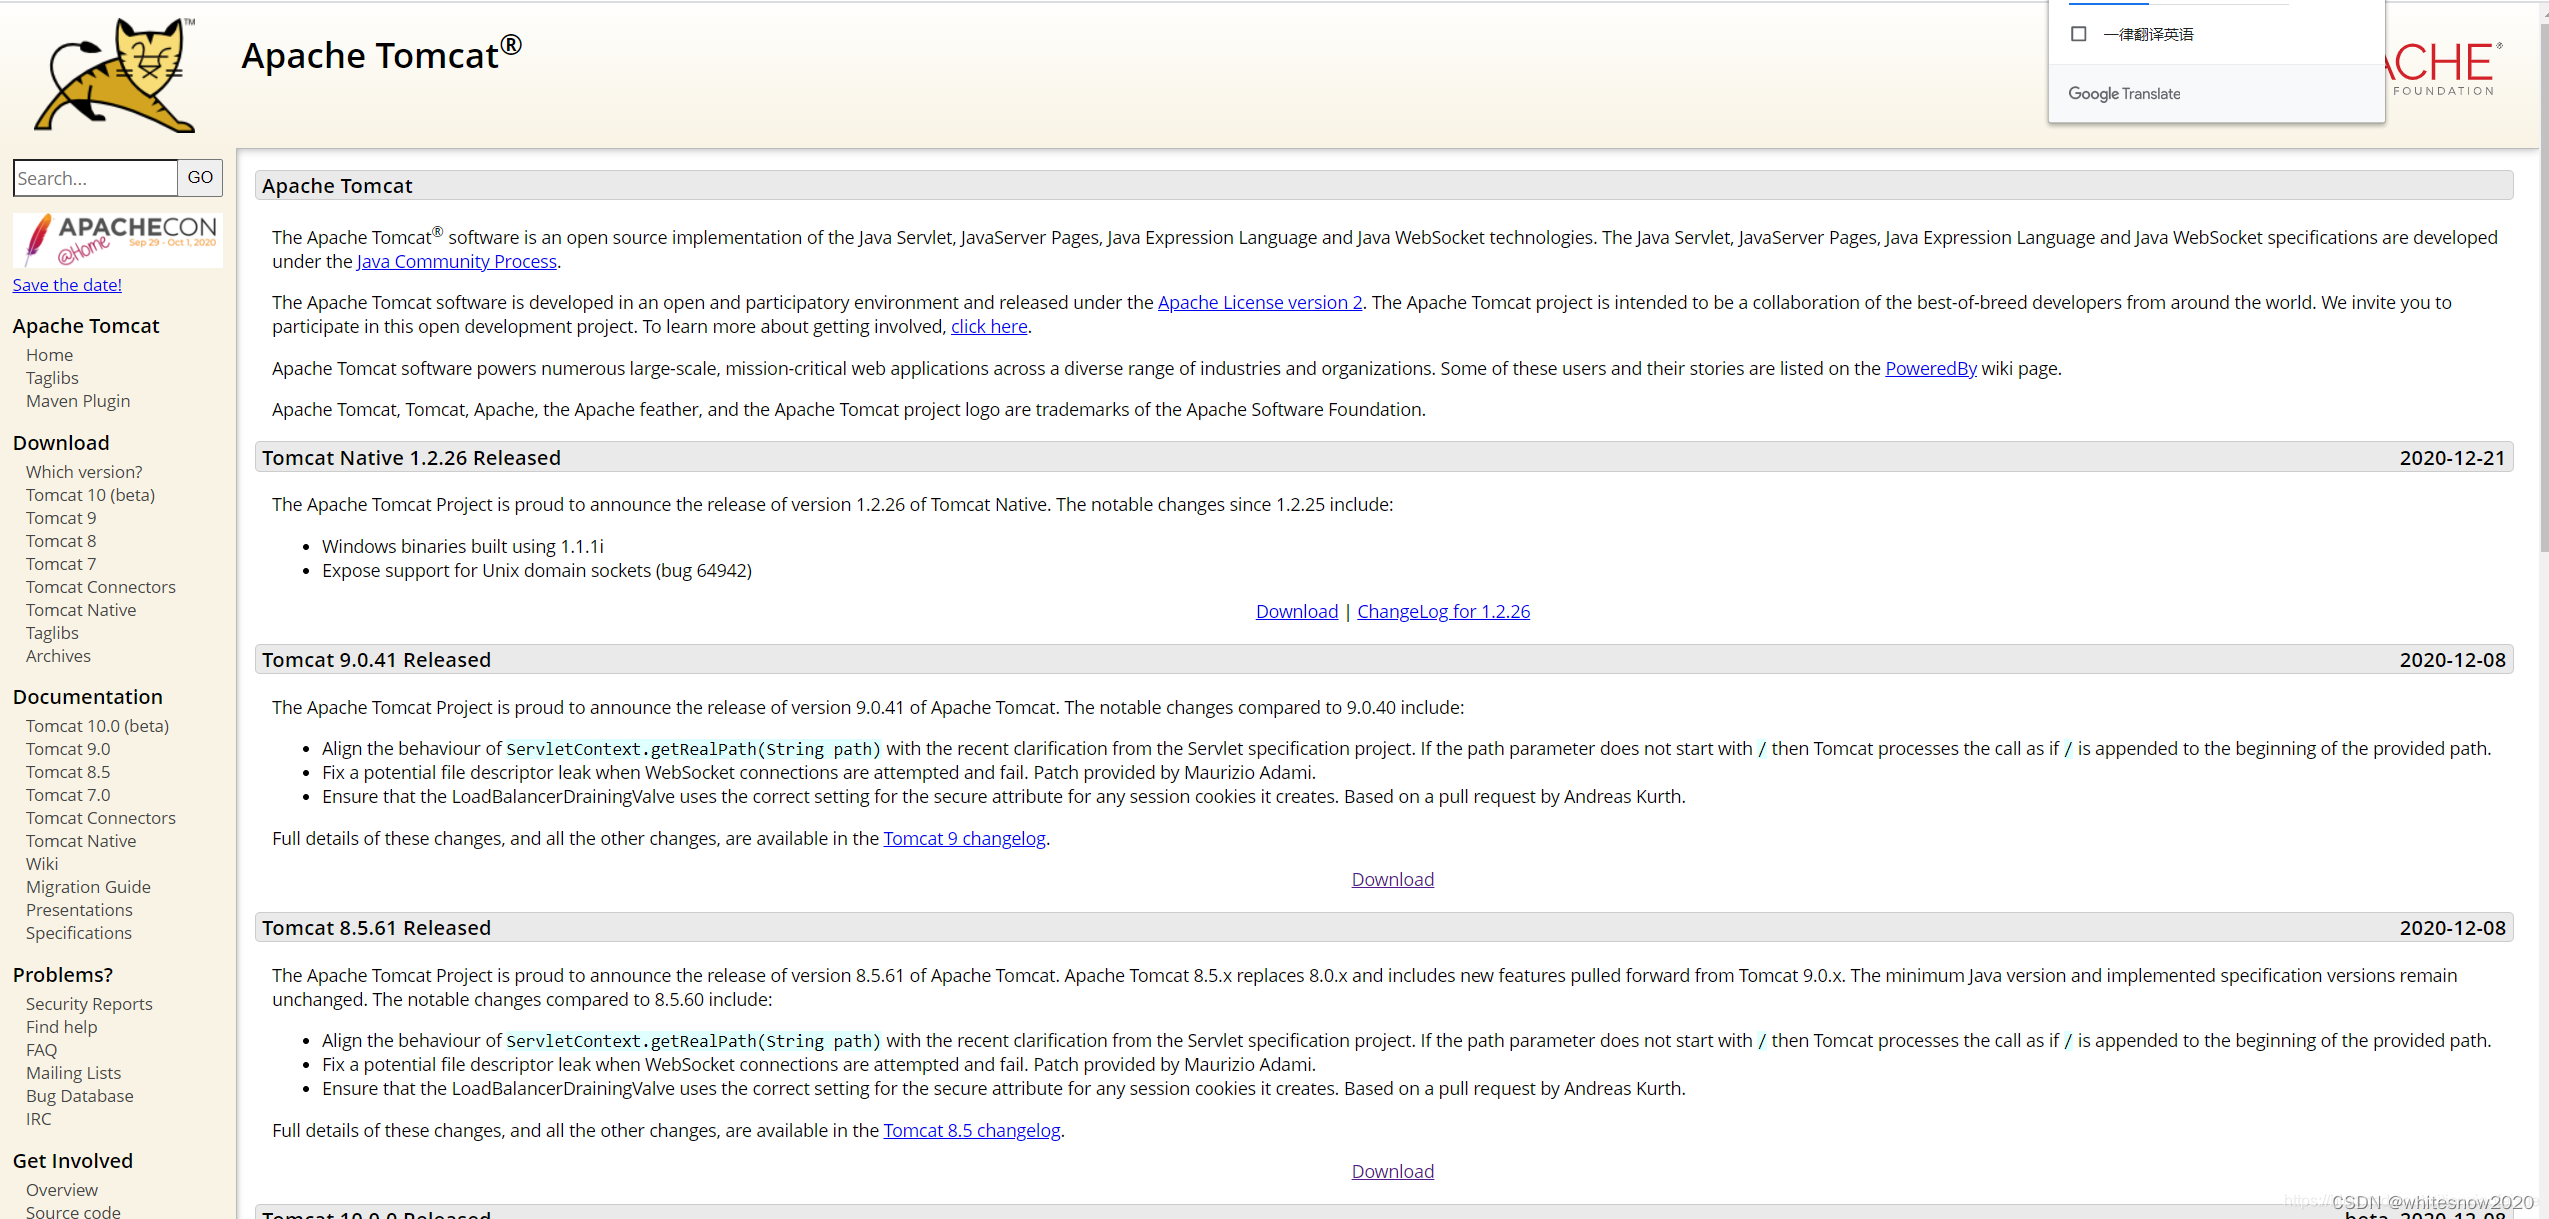Click the search input field
The width and height of the screenshot is (2549, 1219).
[94, 177]
